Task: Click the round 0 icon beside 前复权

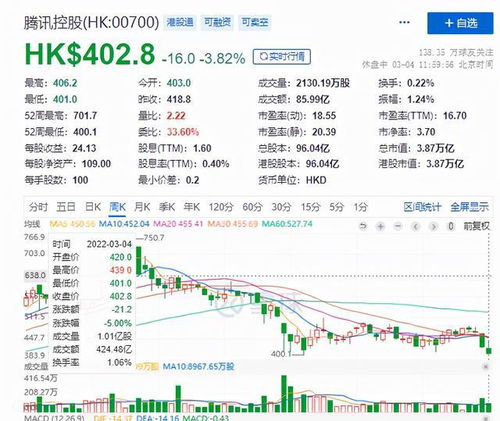Action: [451, 227]
